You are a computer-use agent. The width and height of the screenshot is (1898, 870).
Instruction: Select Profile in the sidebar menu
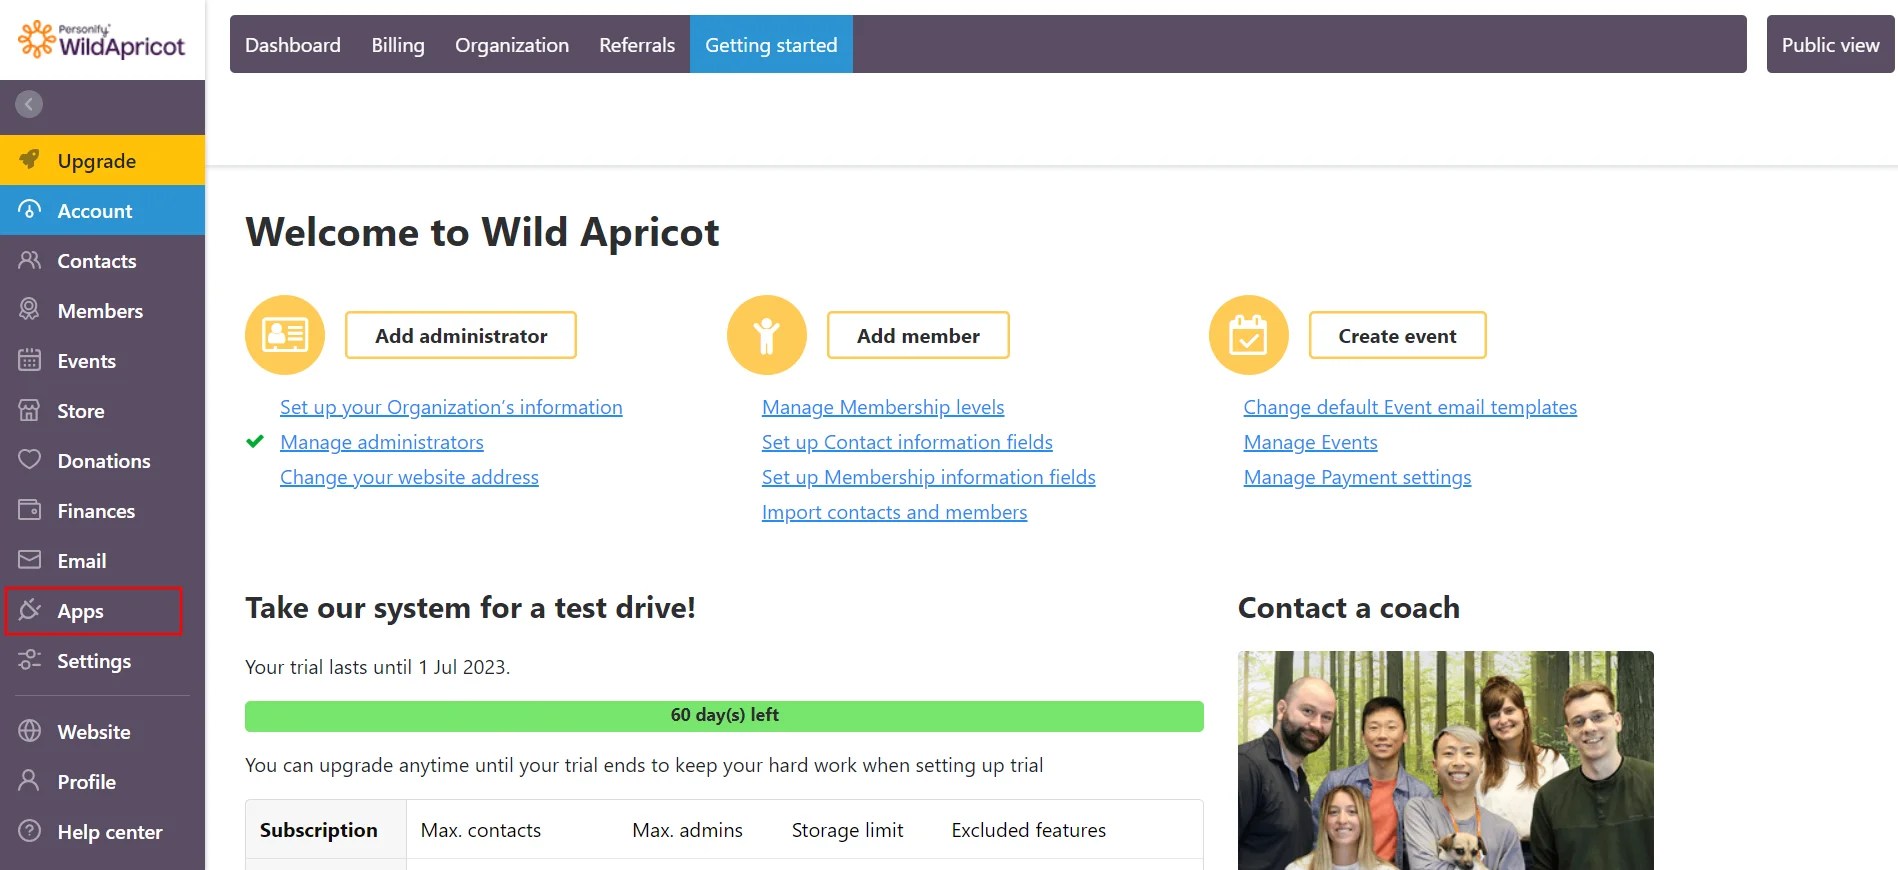pyautogui.click(x=102, y=781)
